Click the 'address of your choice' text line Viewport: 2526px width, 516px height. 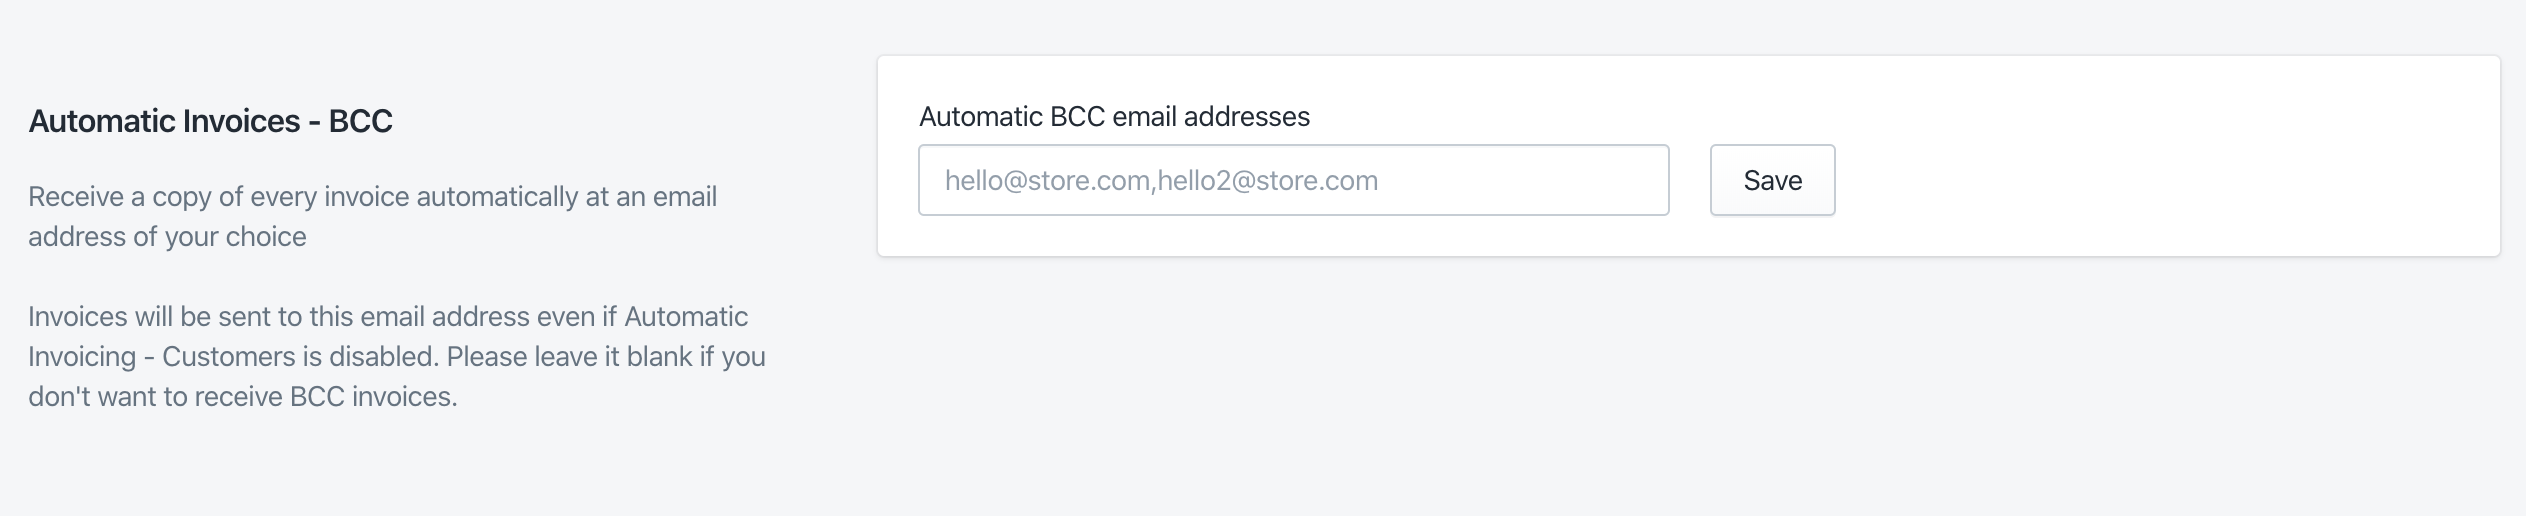[167, 237]
